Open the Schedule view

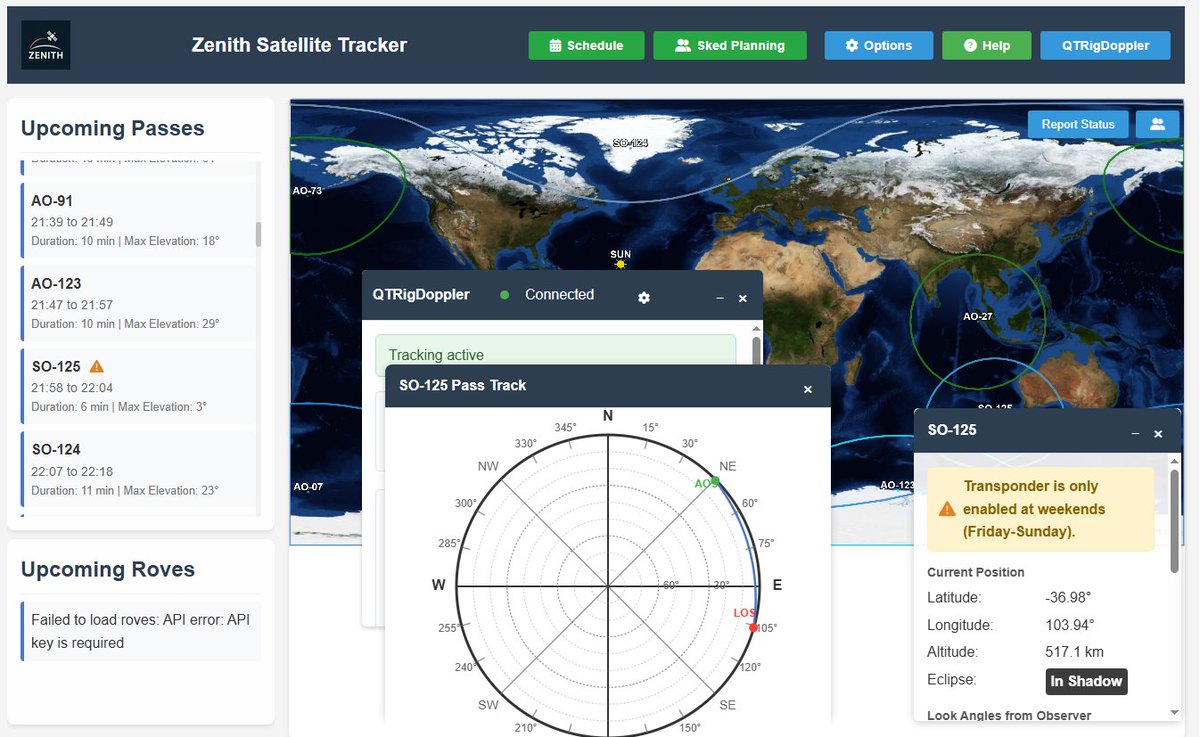pyautogui.click(x=586, y=45)
